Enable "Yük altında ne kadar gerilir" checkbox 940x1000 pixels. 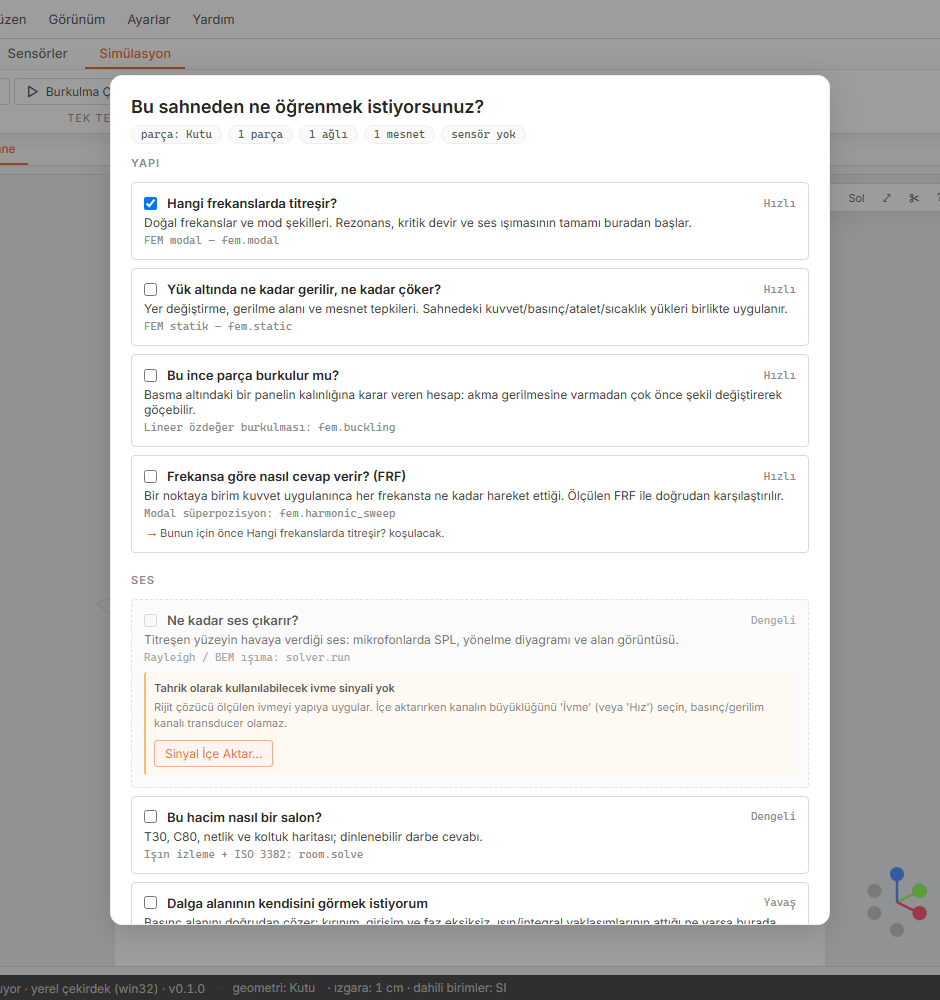151,290
